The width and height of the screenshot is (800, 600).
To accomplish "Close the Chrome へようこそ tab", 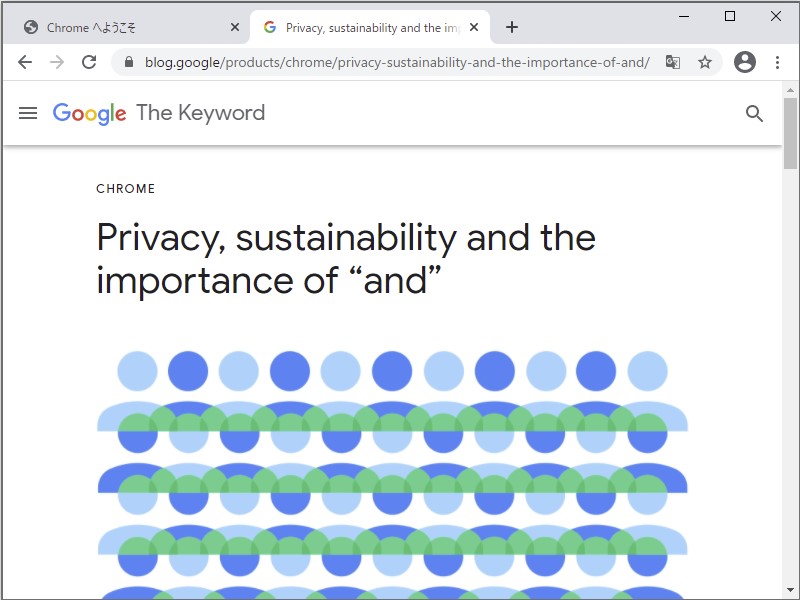I will tap(234, 27).
